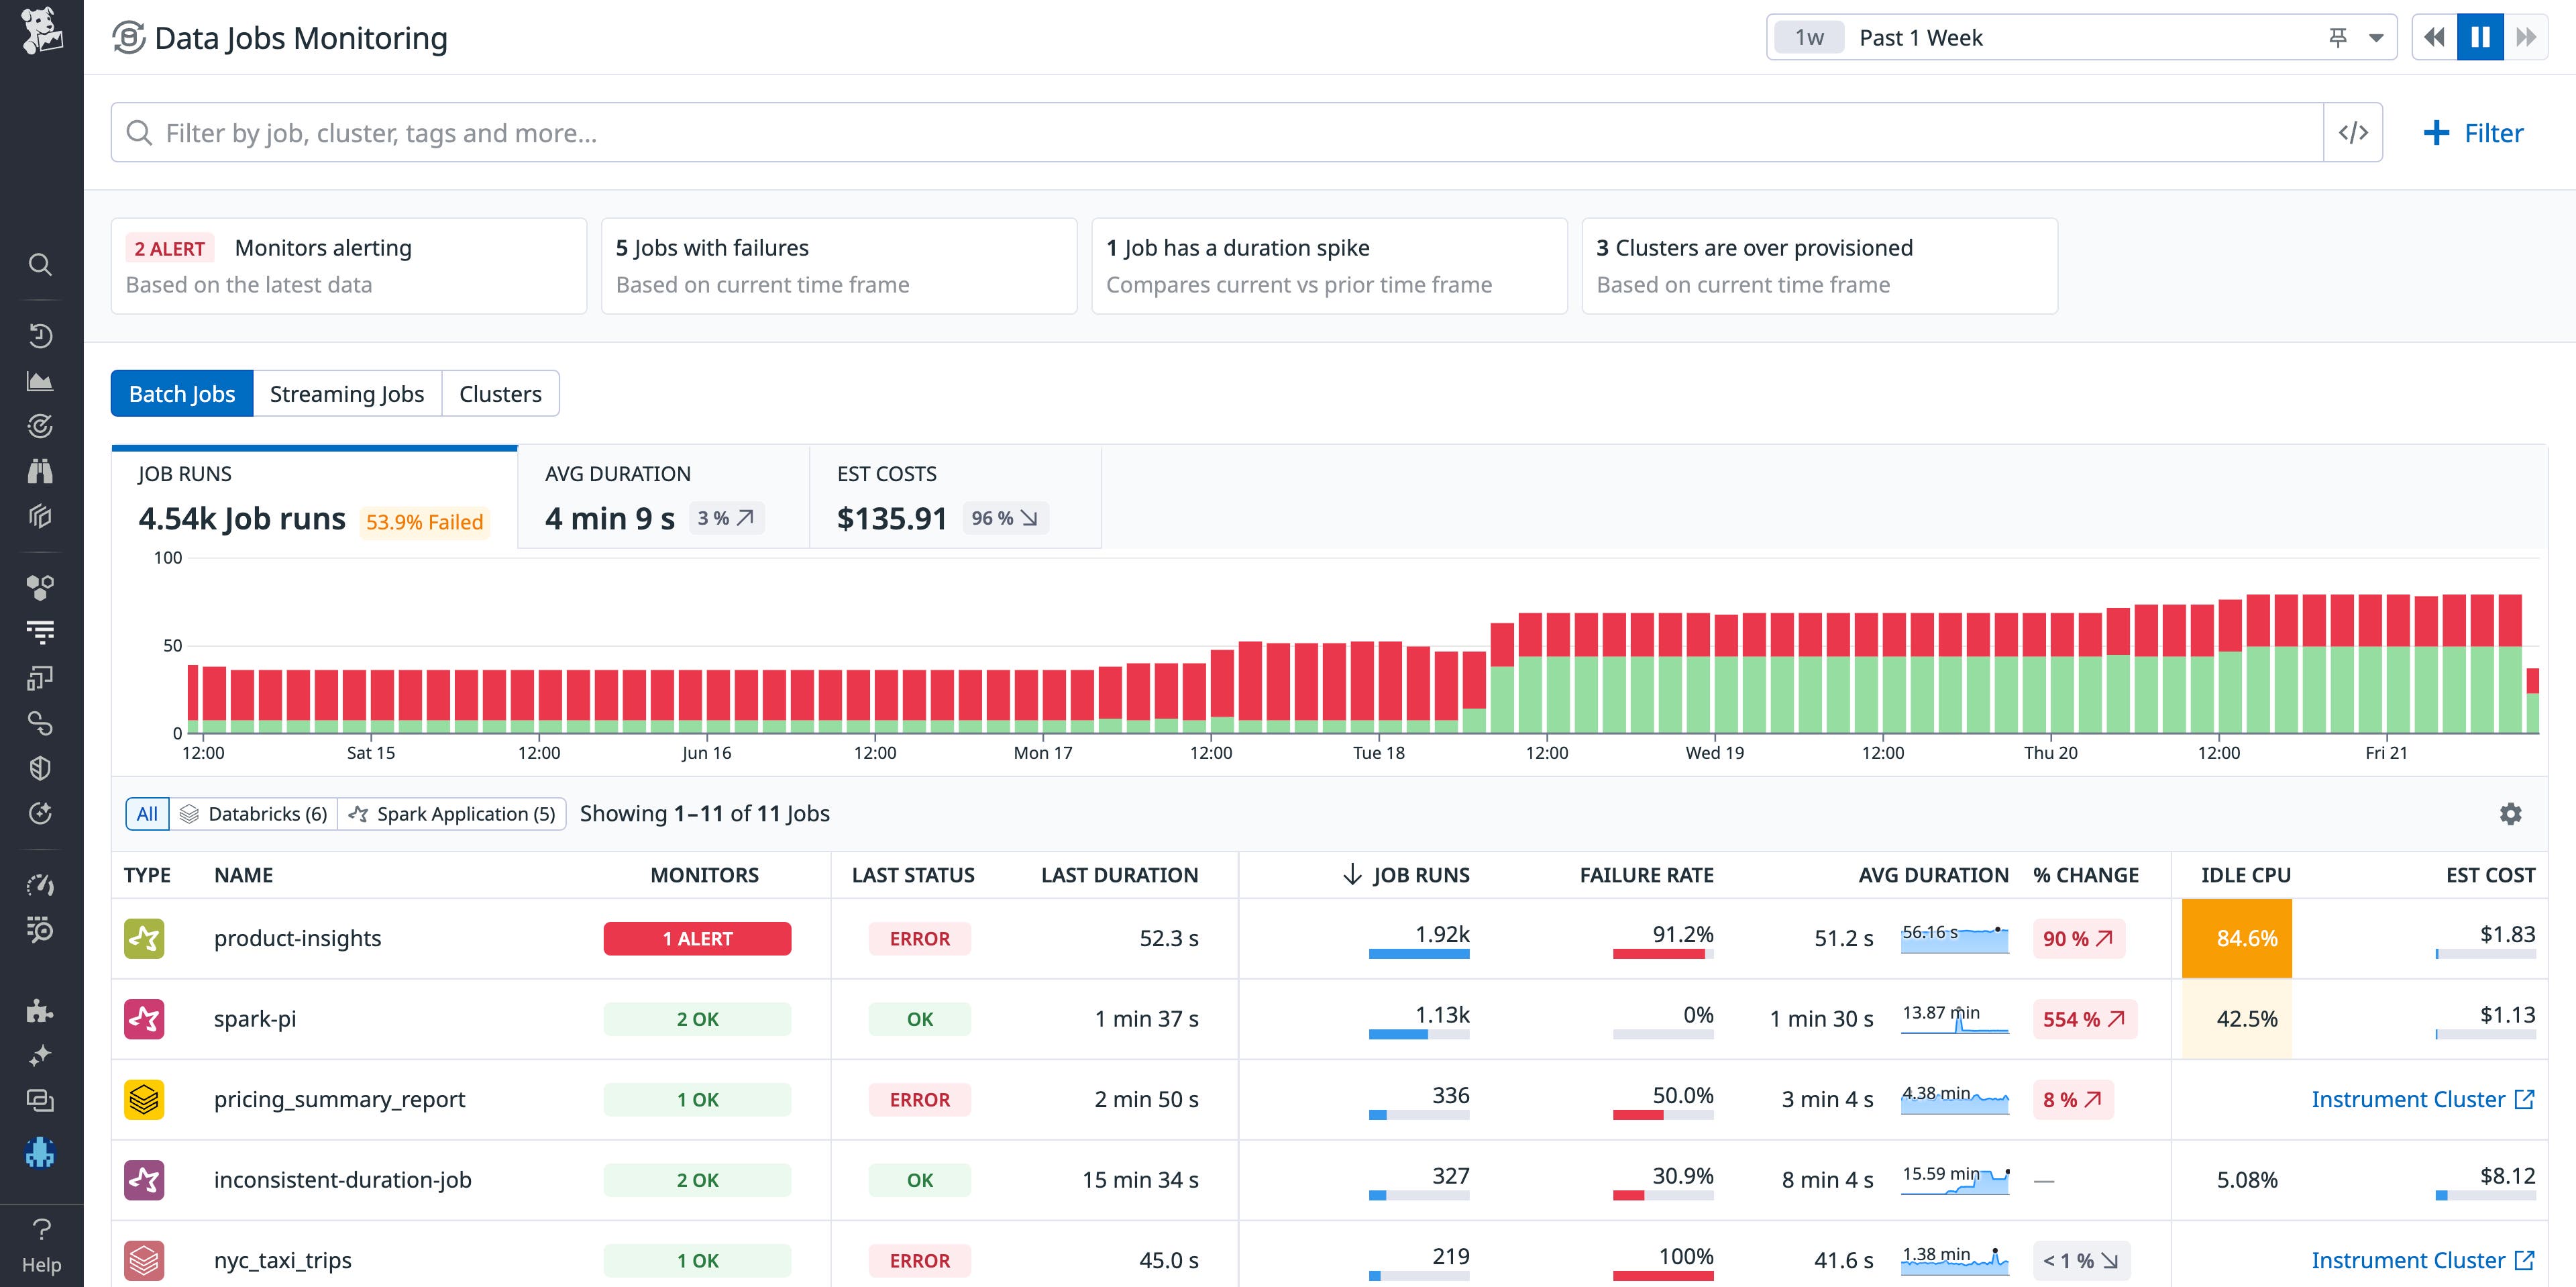Image resolution: width=2576 pixels, height=1287 pixels.
Task: Add a filter using the + Filter button
Action: pos(2473,131)
